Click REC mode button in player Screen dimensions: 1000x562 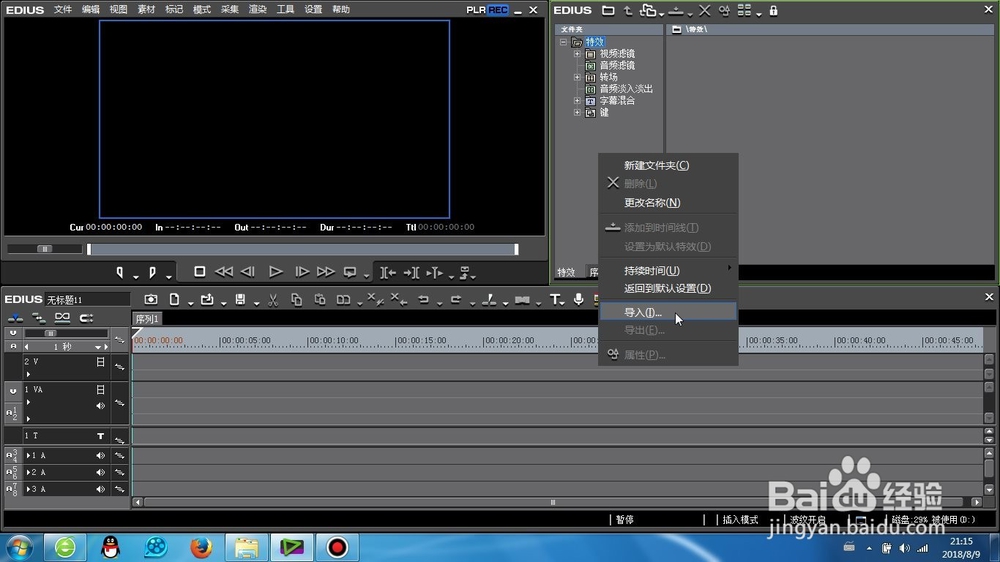click(498, 10)
